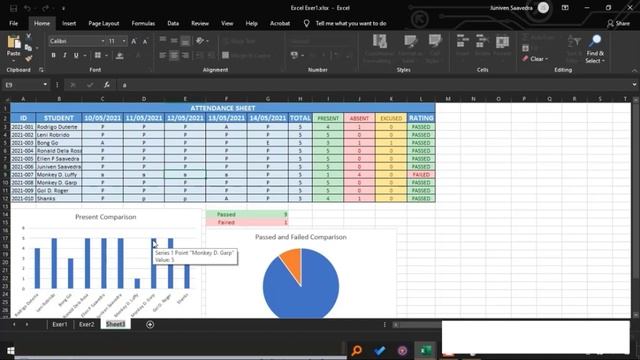Click the Orientation text-angle icon

tap(200, 41)
